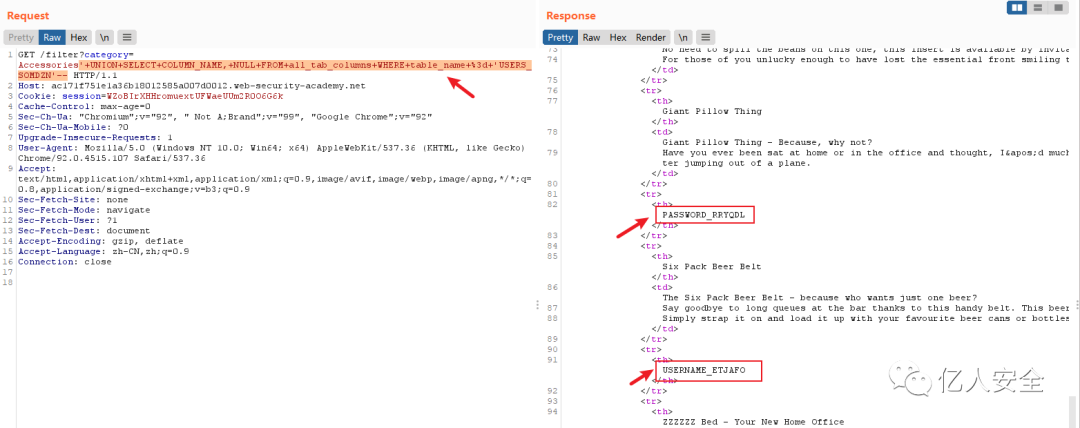
Task: Click 'Upgrade-Insecure-Requests: 1' line
Action: pyautogui.click(x=95, y=137)
